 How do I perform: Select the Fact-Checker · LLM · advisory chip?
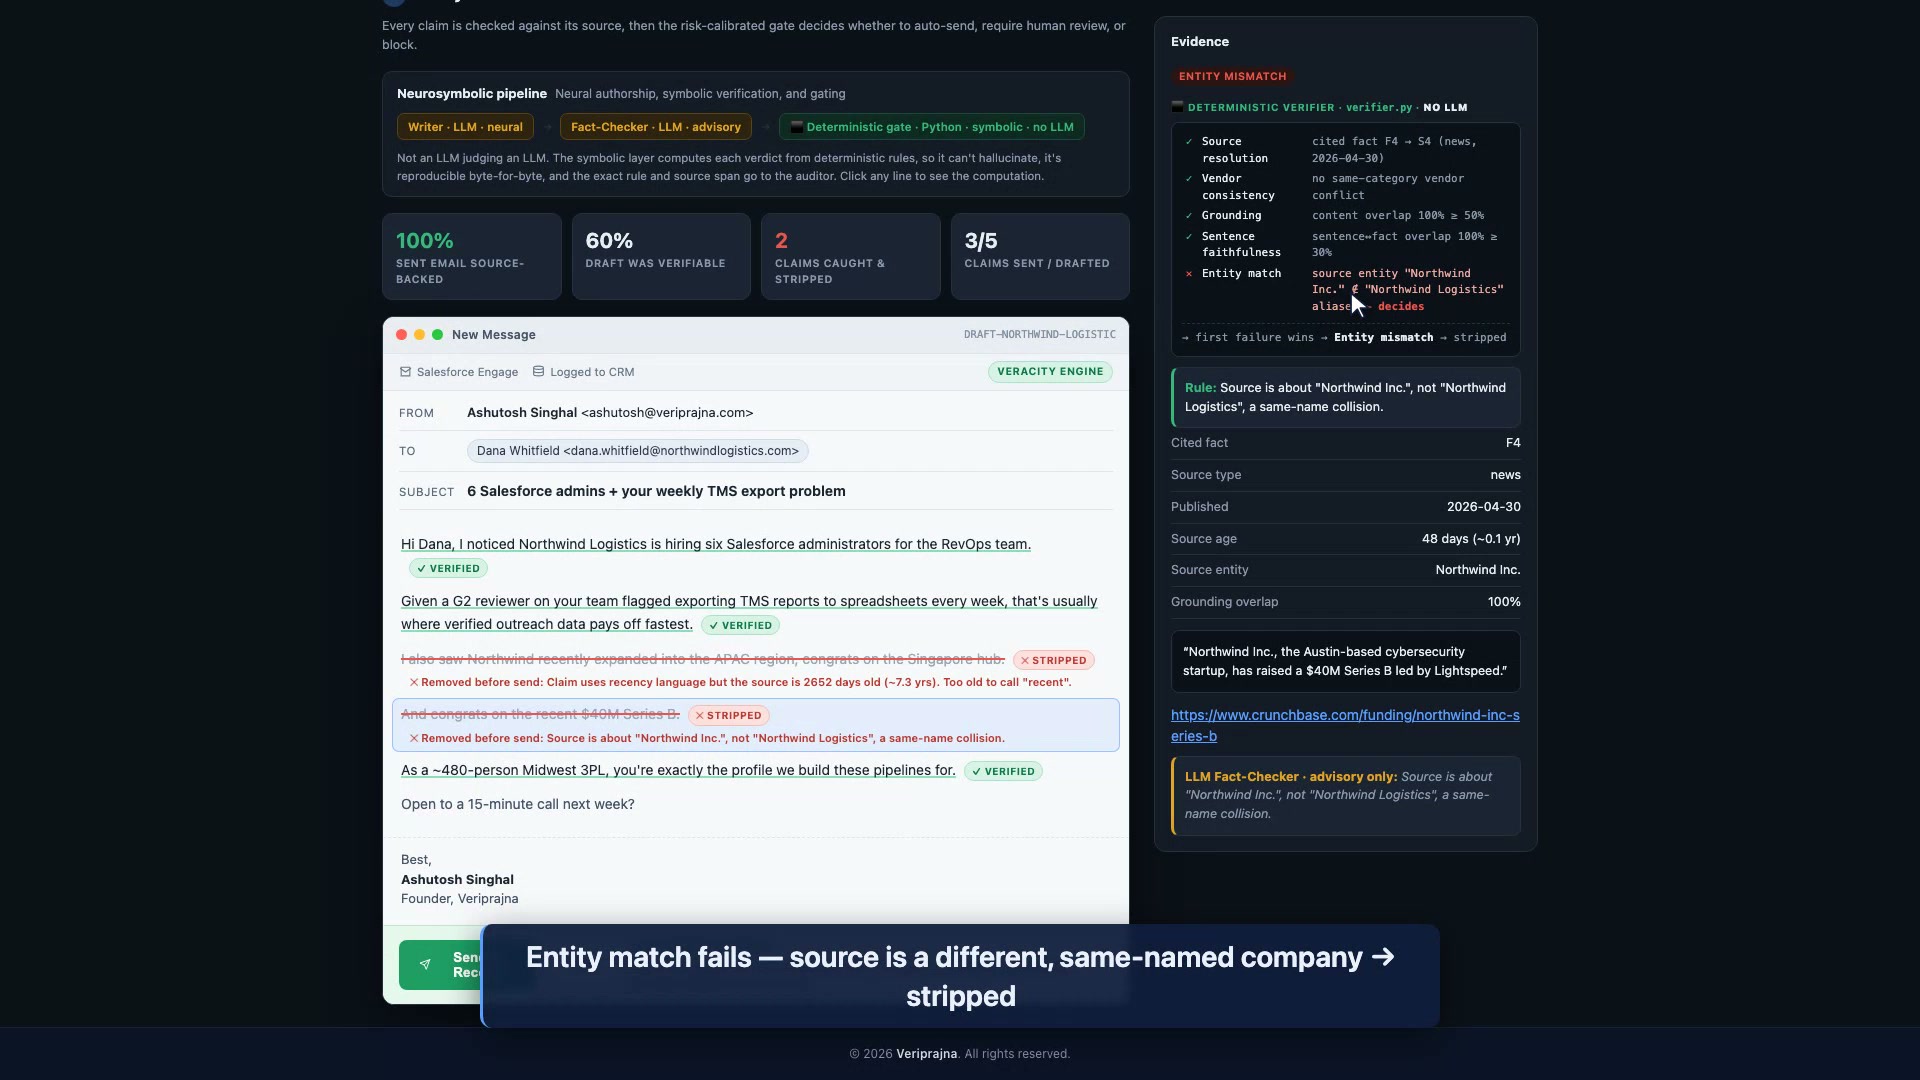pyautogui.click(x=656, y=127)
